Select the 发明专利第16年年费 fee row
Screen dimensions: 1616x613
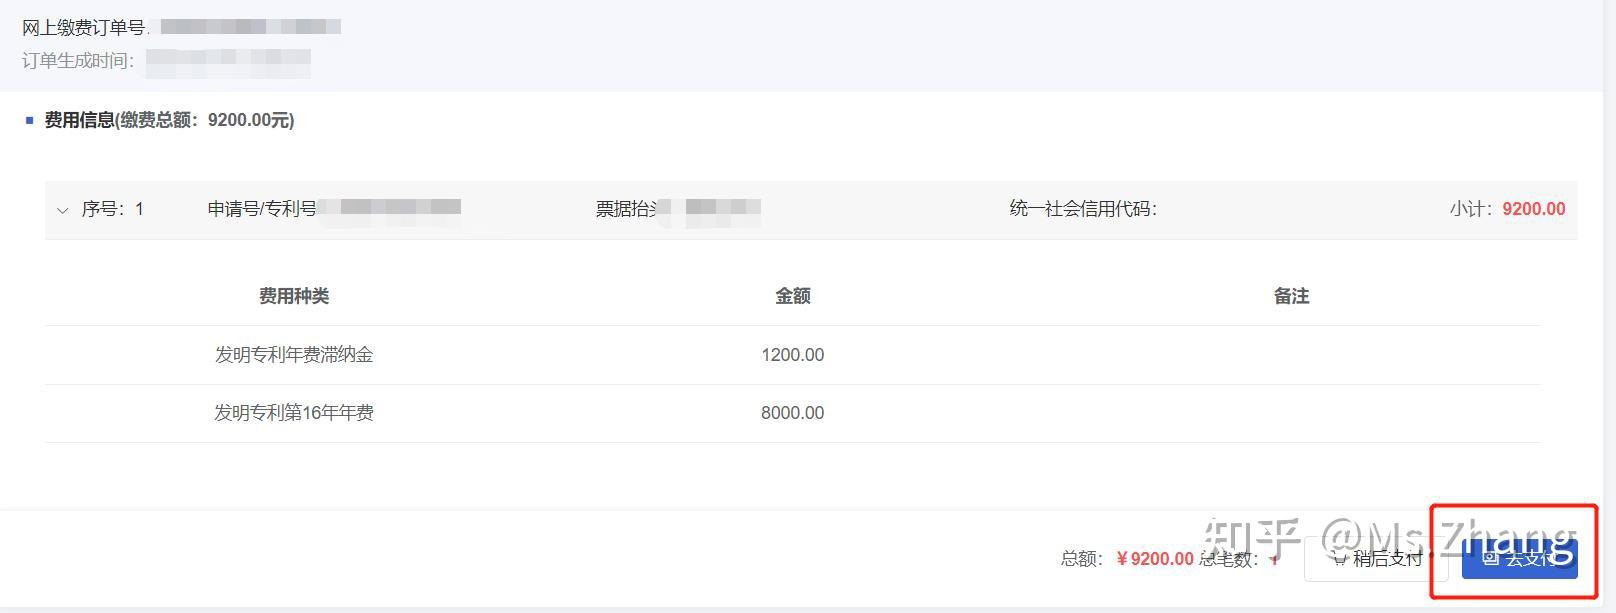(x=294, y=413)
